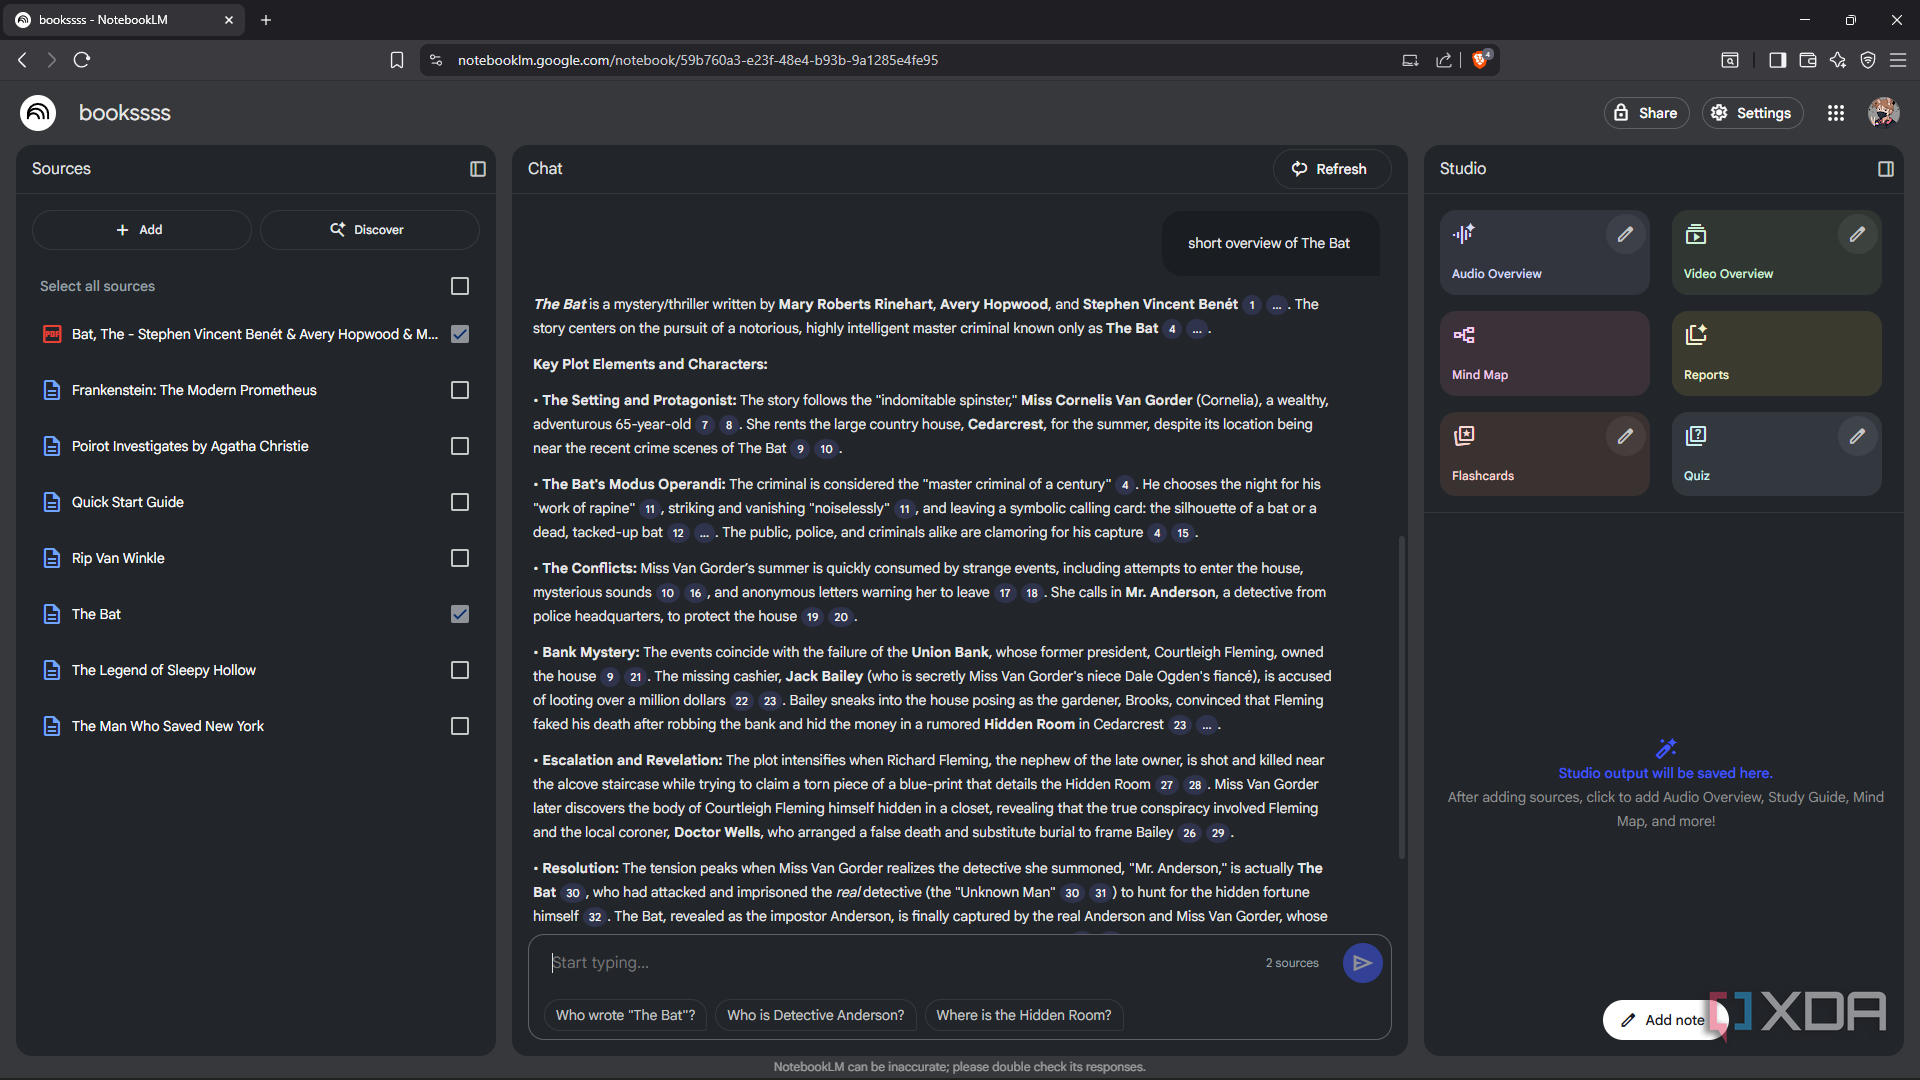The image size is (1920, 1080).
Task: Uncheck The Bat source checkbox
Action: [460, 614]
